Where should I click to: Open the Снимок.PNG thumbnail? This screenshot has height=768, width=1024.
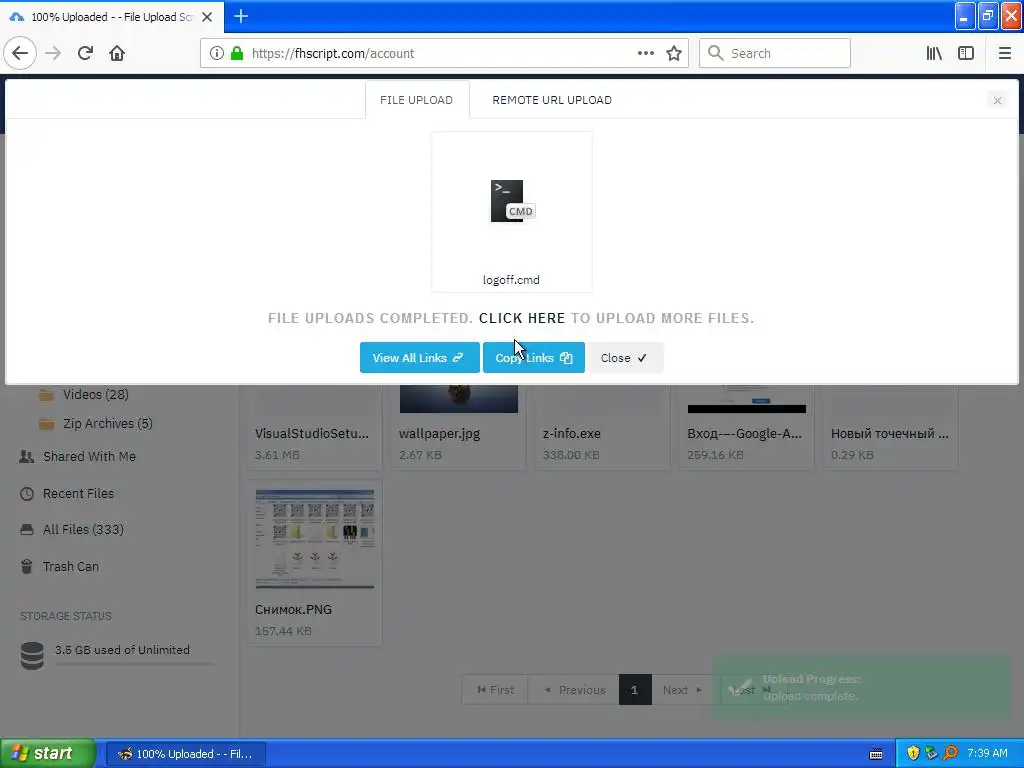[x=315, y=539]
